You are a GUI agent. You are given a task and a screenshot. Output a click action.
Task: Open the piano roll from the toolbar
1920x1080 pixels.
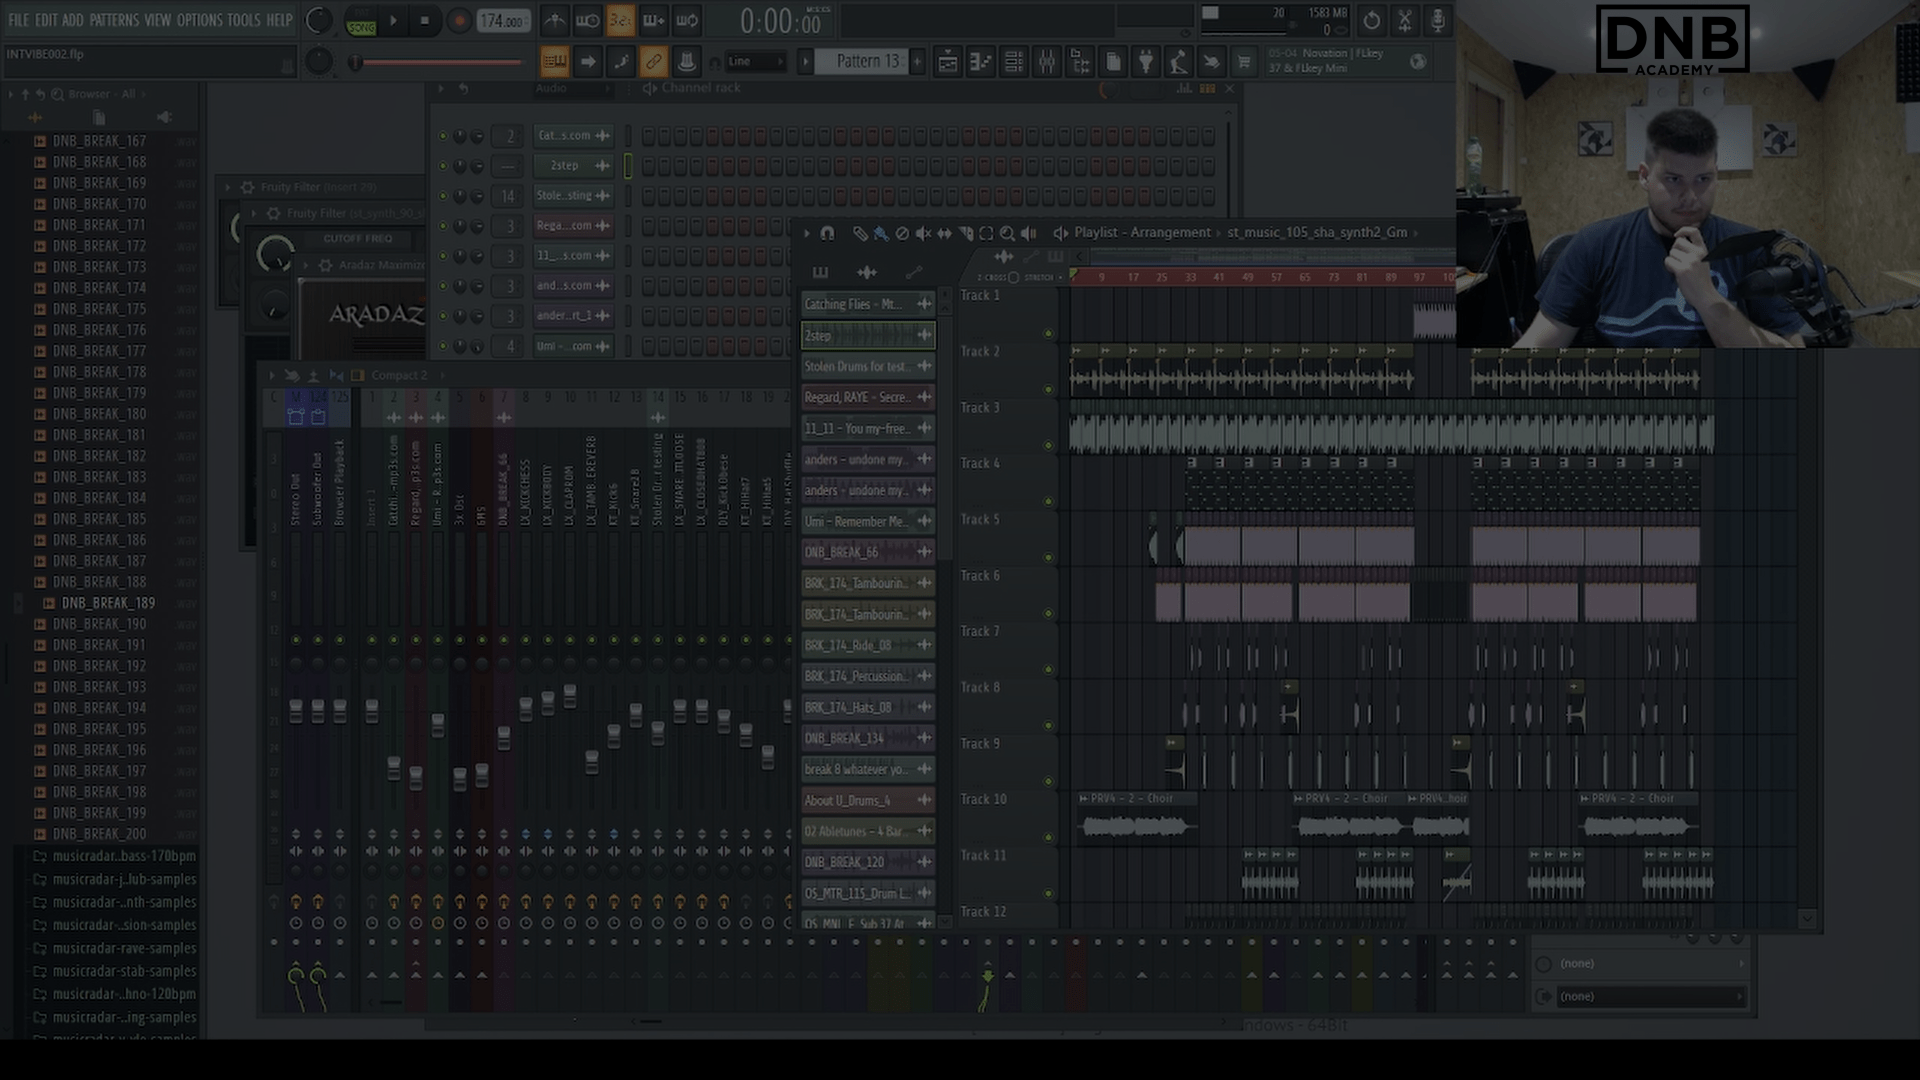981,62
